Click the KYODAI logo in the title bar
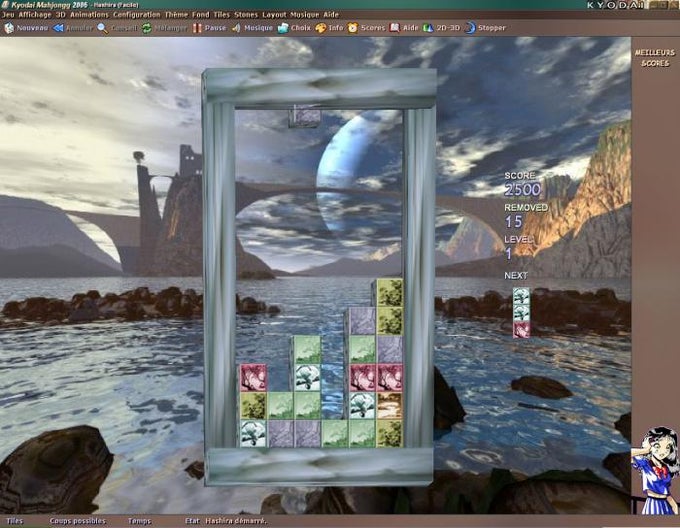Image resolution: width=680 pixels, height=528 pixels. [616, 5]
